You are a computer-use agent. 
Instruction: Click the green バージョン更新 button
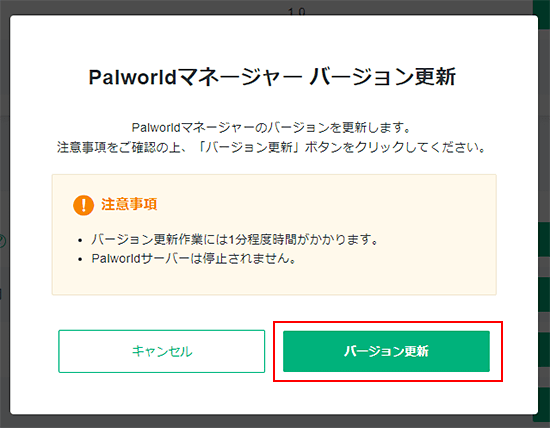pyautogui.click(x=386, y=351)
